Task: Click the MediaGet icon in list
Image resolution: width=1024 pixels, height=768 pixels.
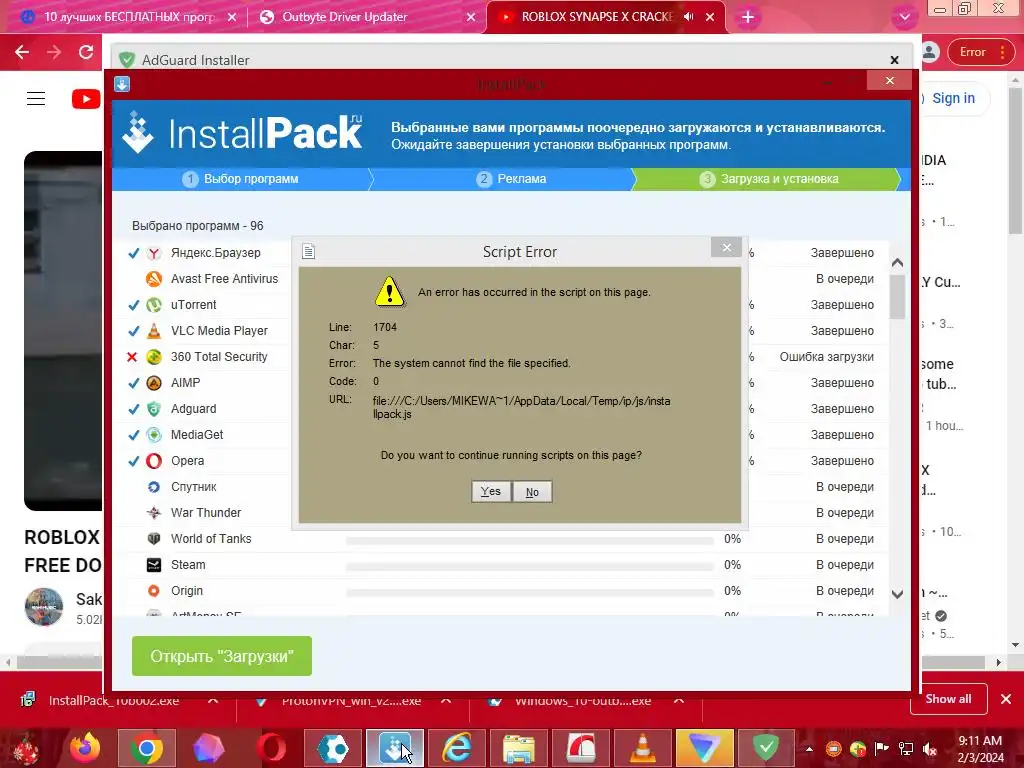Action: [153, 435]
